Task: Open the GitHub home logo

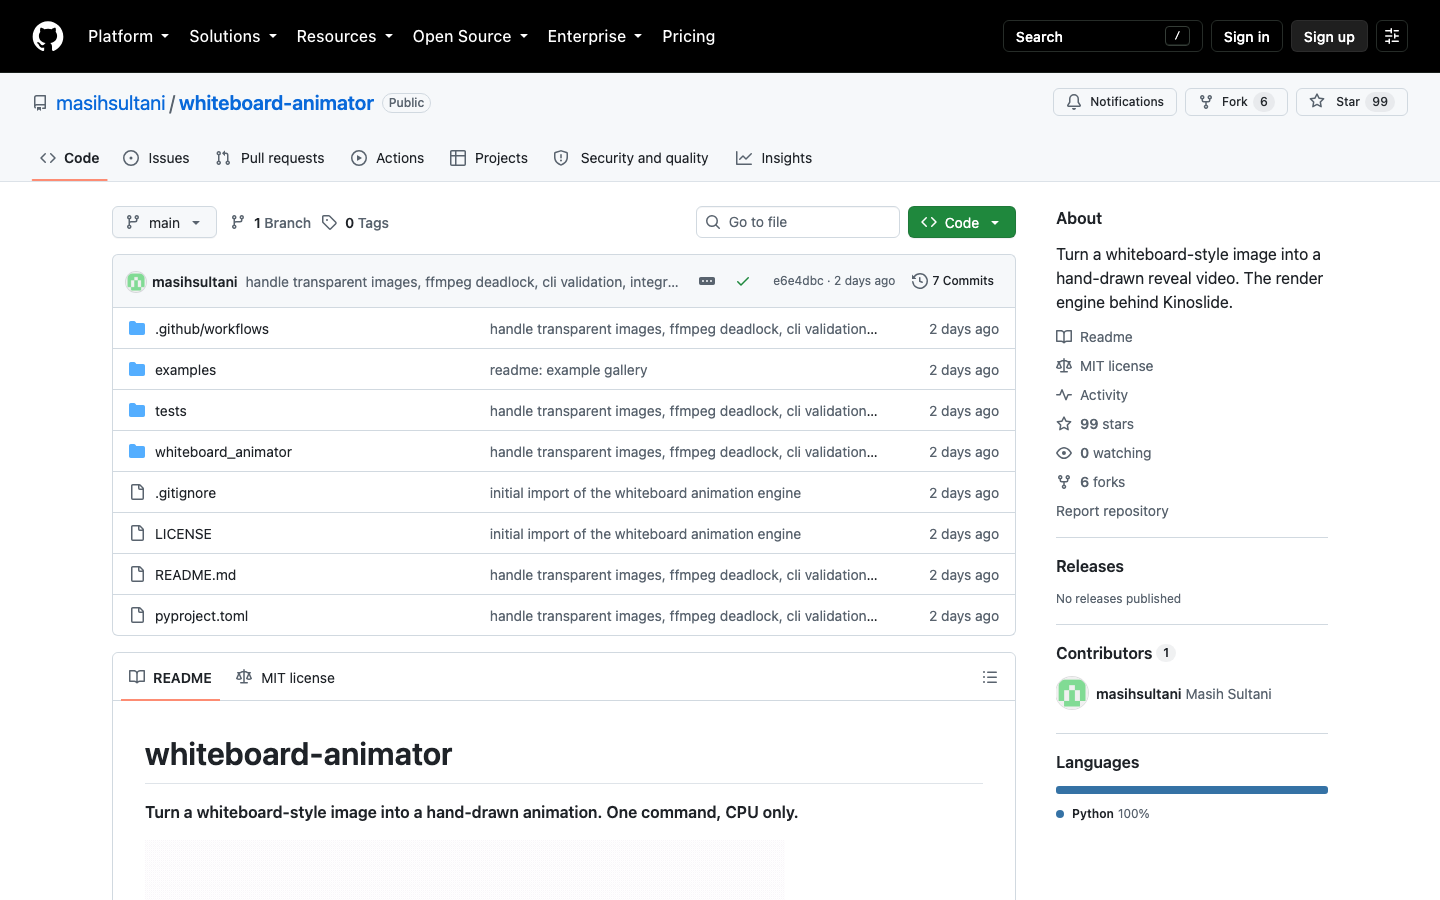Action: 48,36
